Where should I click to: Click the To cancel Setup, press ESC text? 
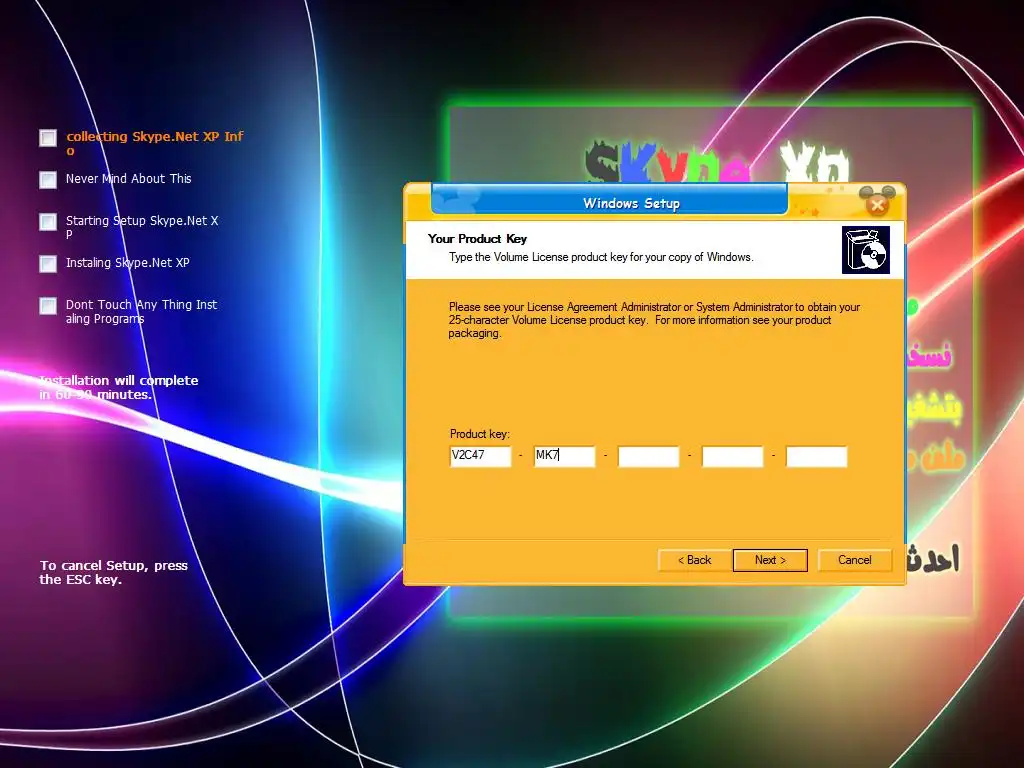coord(114,572)
